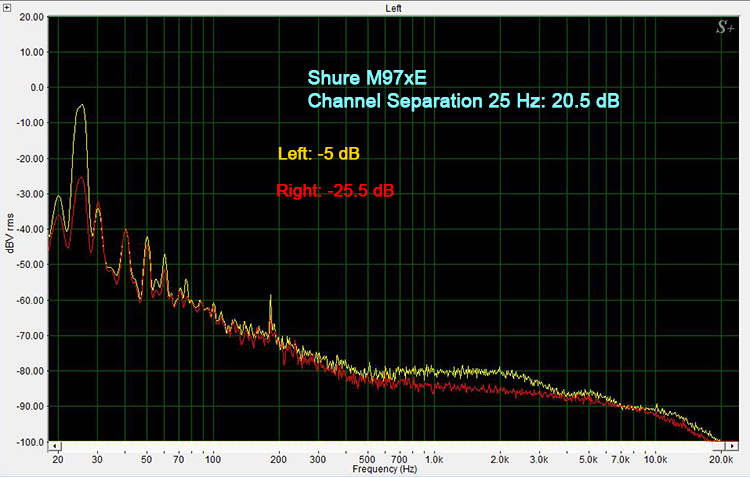Click the 20.00 value on the y-axis
The width and height of the screenshot is (750, 477).
click(x=32, y=17)
